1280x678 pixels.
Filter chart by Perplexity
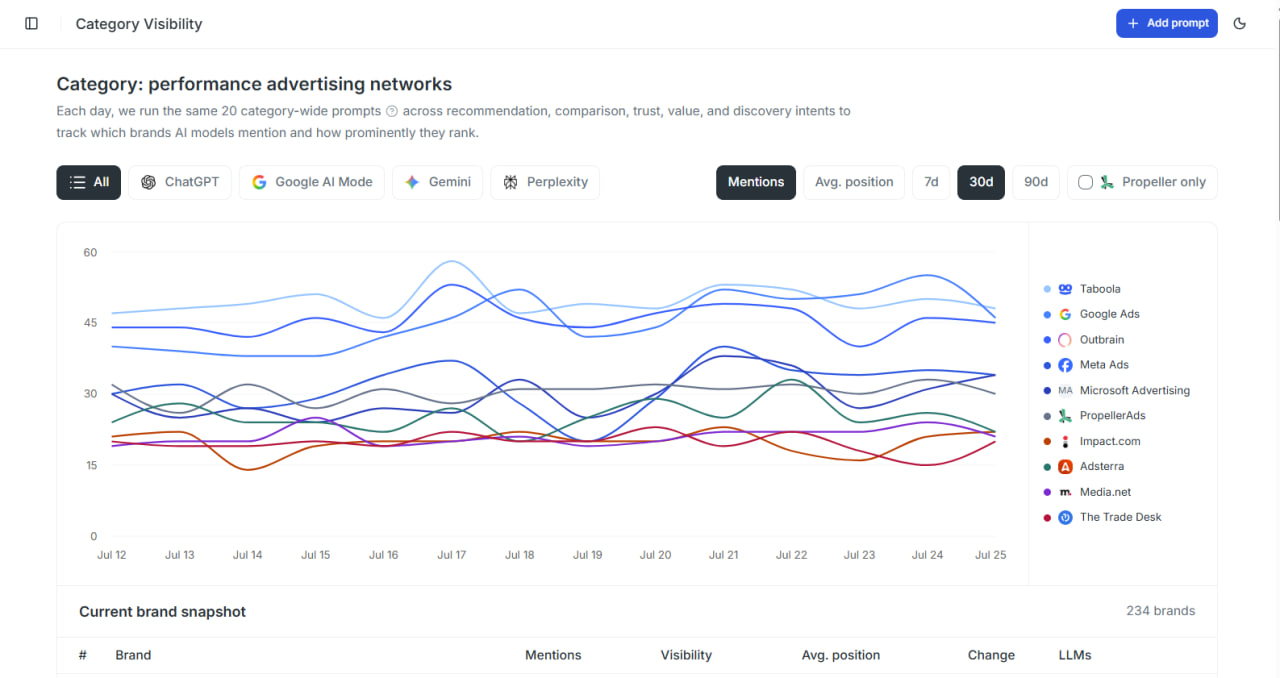pyautogui.click(x=545, y=182)
